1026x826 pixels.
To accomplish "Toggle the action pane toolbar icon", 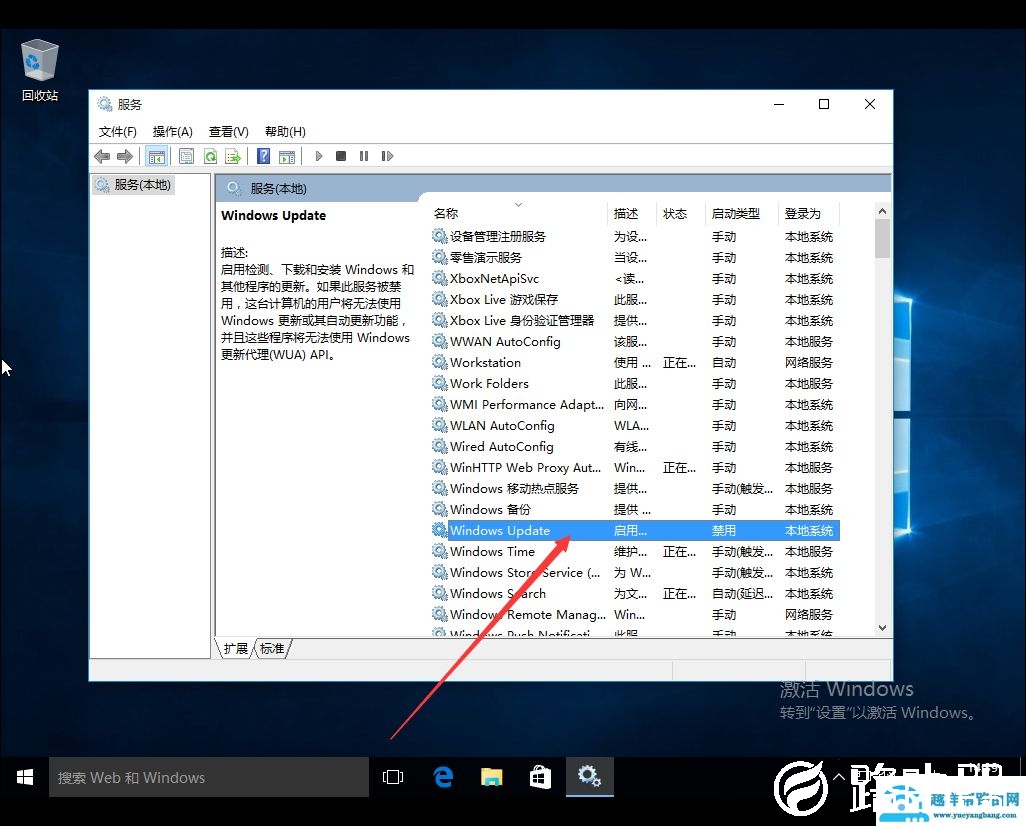I will coord(287,156).
